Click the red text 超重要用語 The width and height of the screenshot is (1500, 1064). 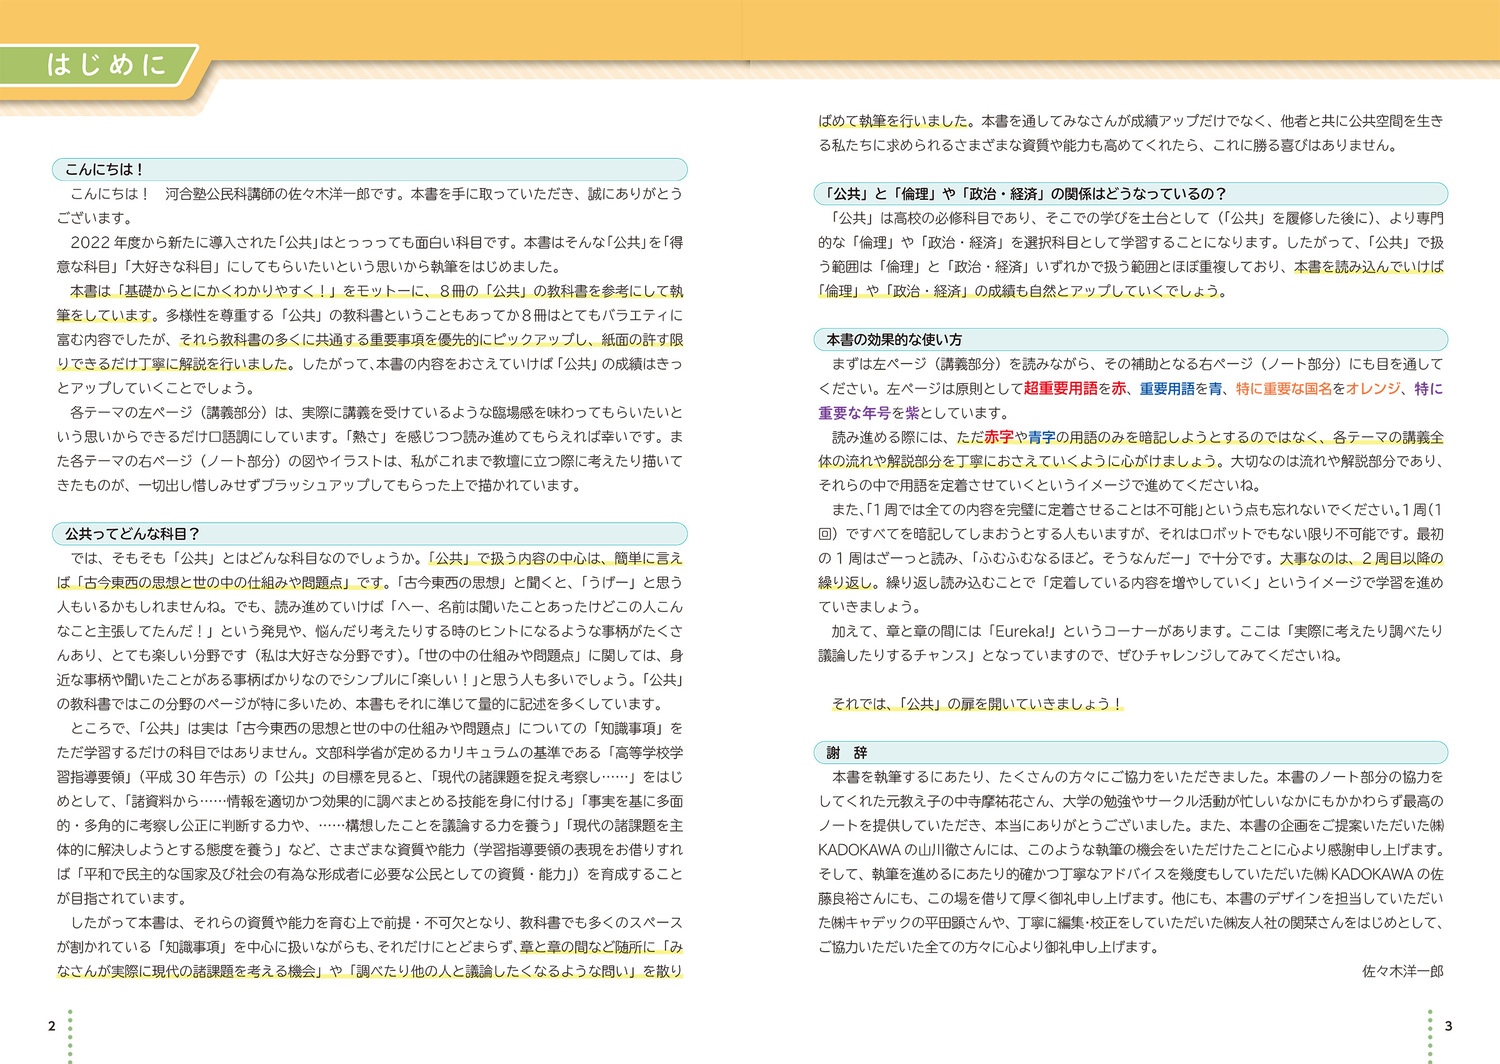coord(1060,388)
